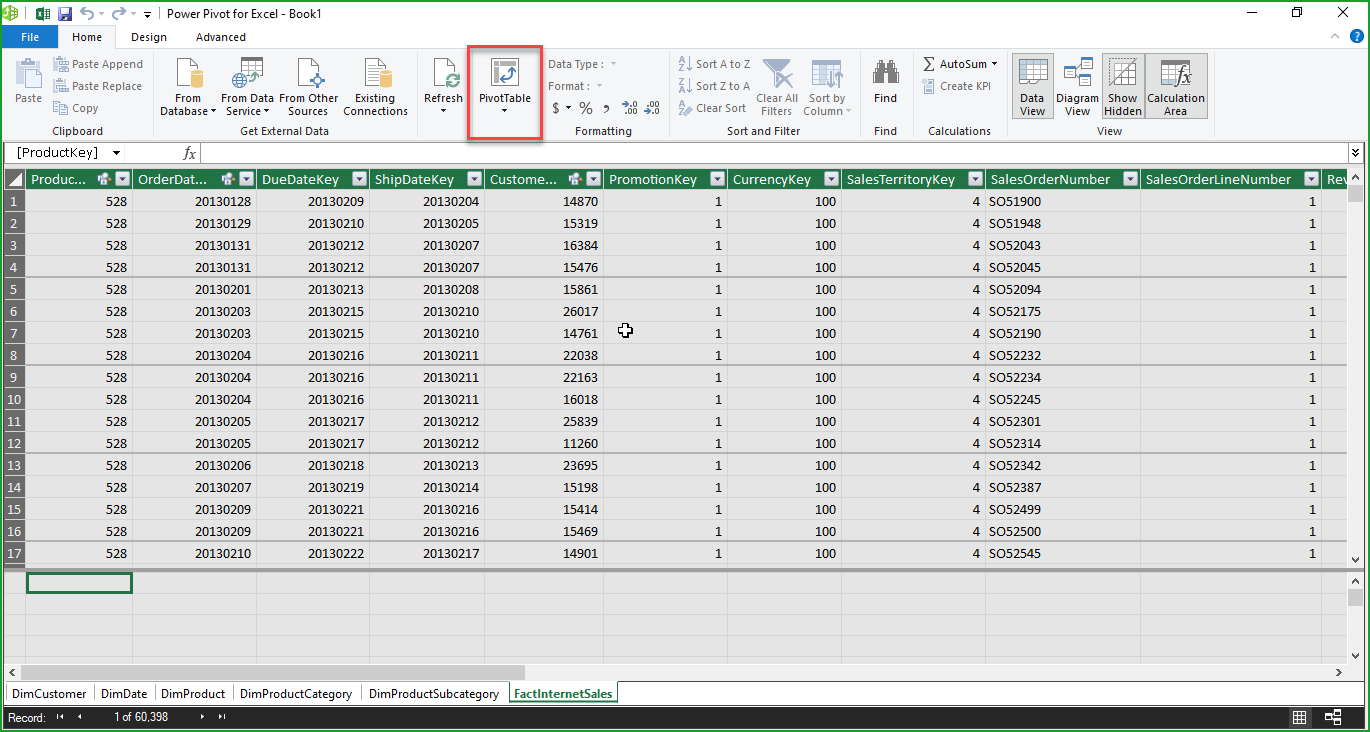Go to next record in navigator
The height and width of the screenshot is (732, 1370).
[x=202, y=717]
